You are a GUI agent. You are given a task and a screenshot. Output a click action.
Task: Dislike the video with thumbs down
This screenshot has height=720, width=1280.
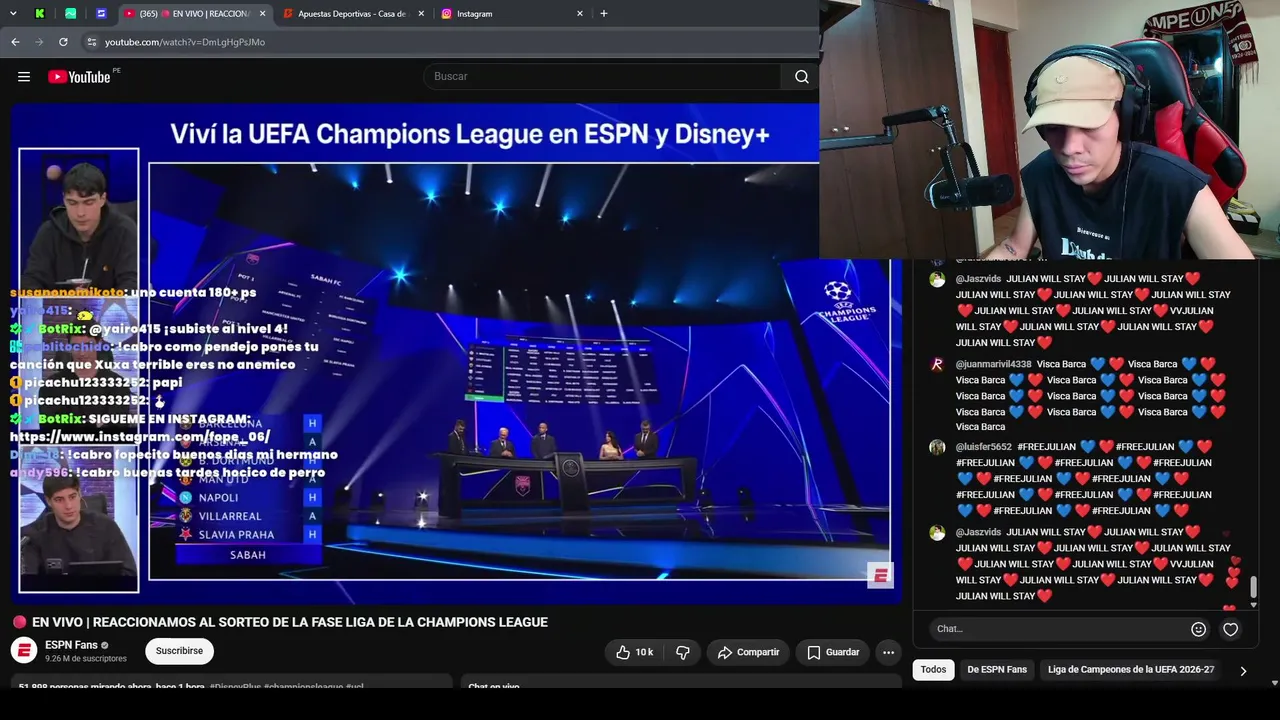point(683,652)
